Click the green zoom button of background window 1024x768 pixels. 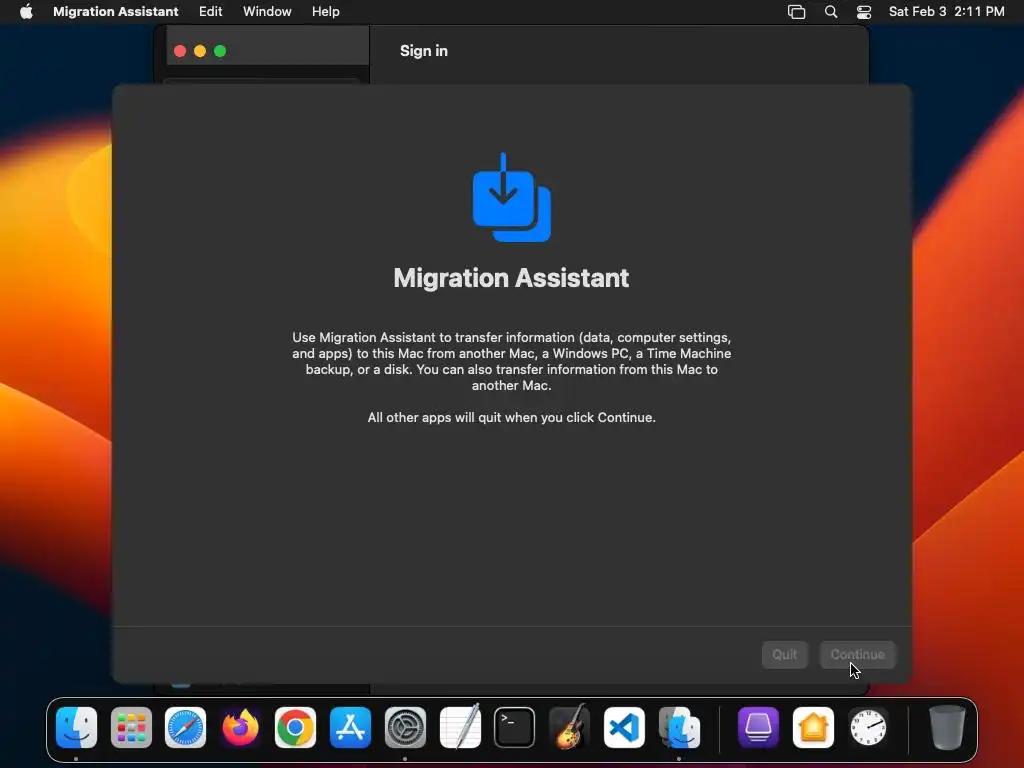coord(220,51)
